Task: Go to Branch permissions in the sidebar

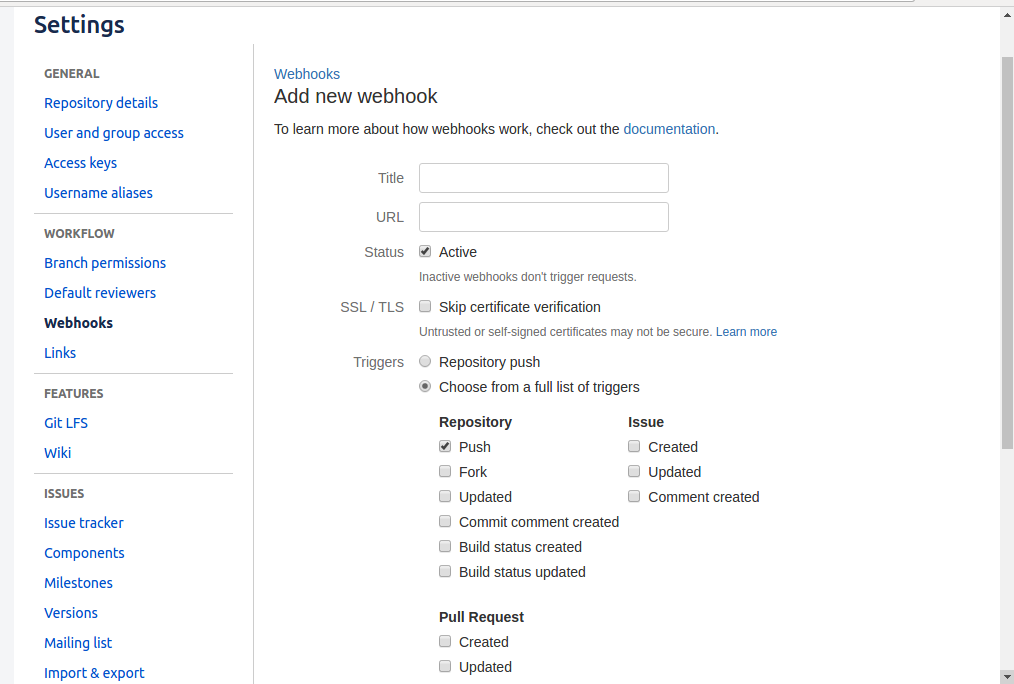Action: [x=105, y=263]
